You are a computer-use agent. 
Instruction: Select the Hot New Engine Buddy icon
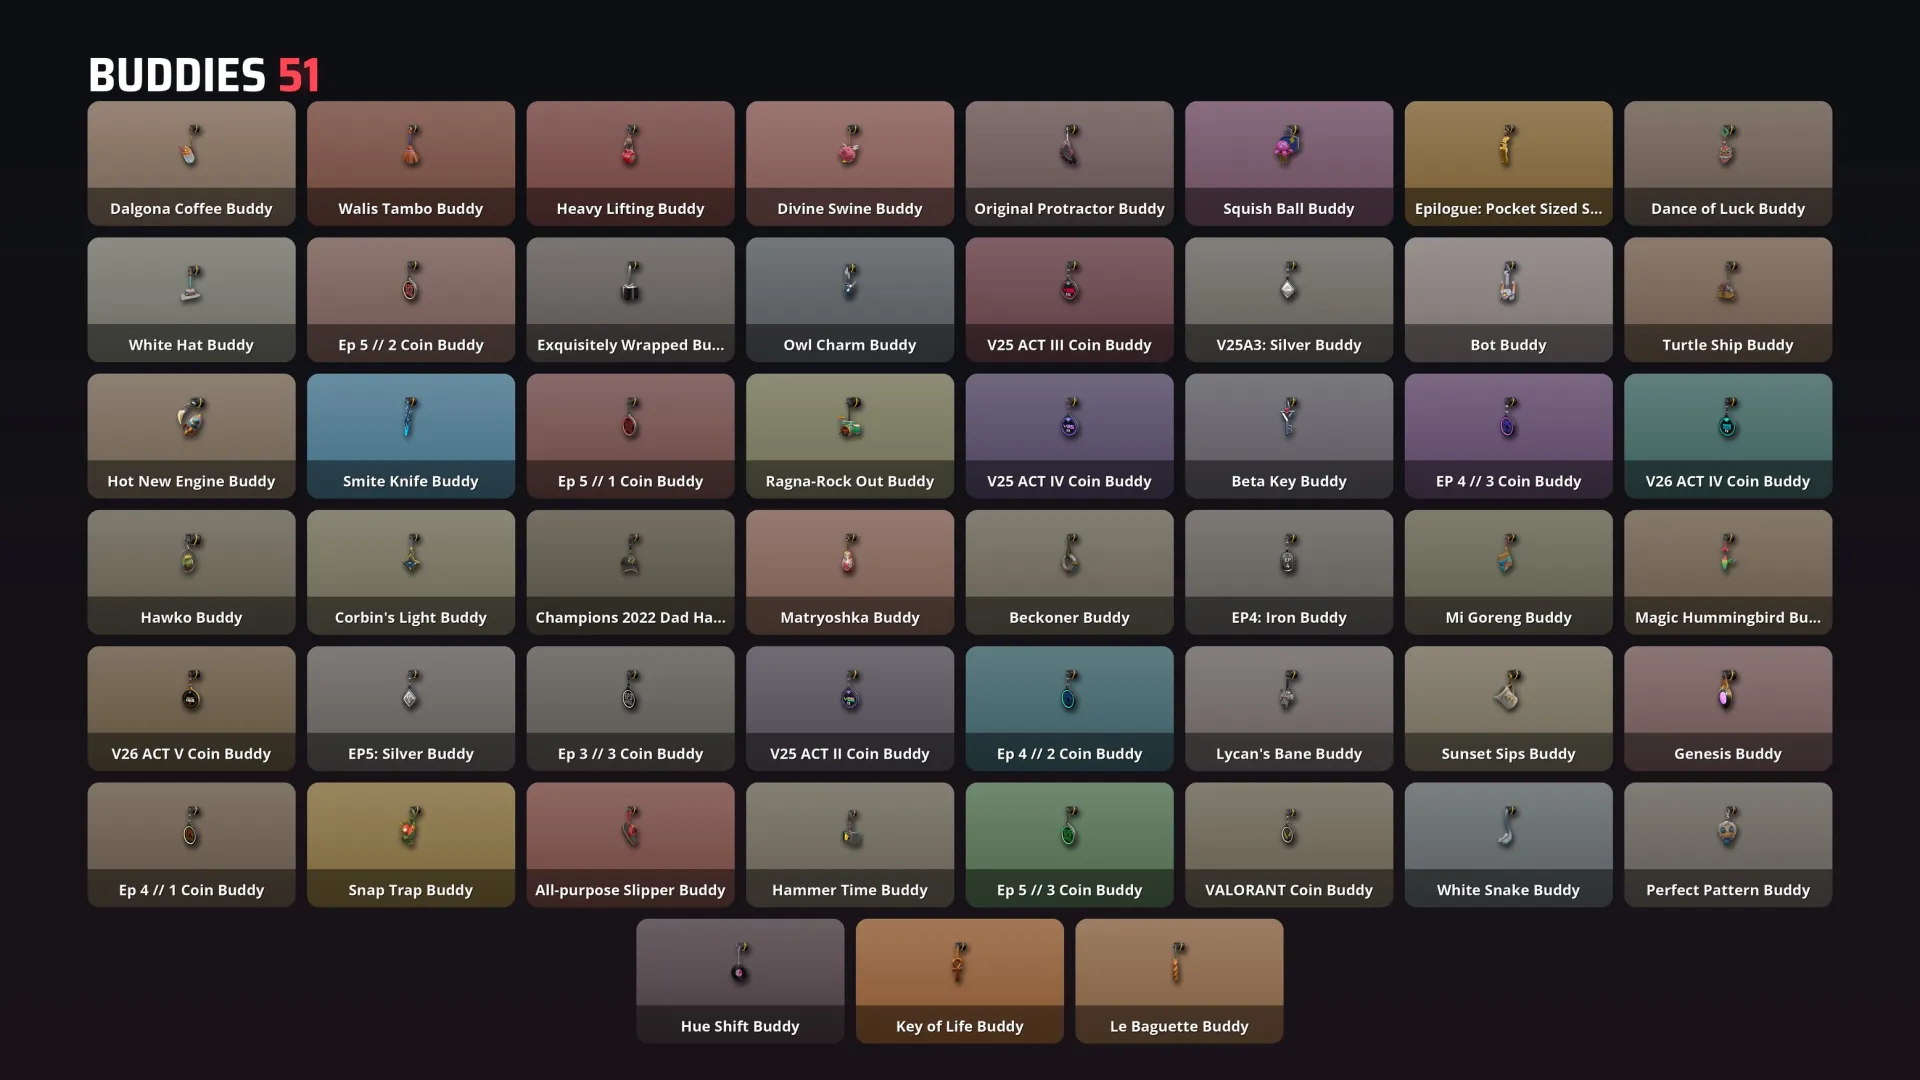click(x=191, y=418)
